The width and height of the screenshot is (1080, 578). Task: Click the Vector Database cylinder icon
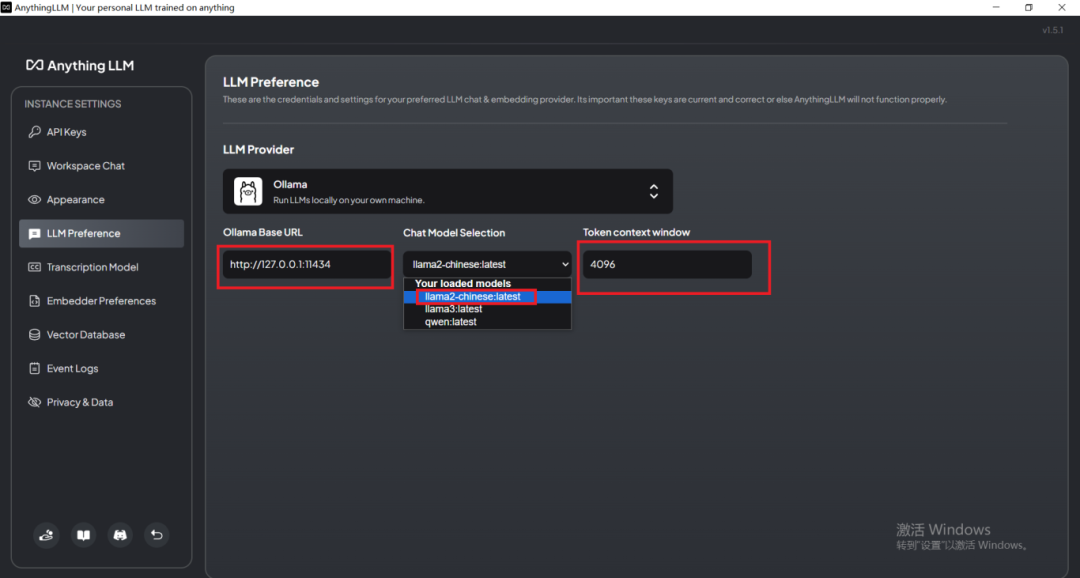tap(34, 335)
